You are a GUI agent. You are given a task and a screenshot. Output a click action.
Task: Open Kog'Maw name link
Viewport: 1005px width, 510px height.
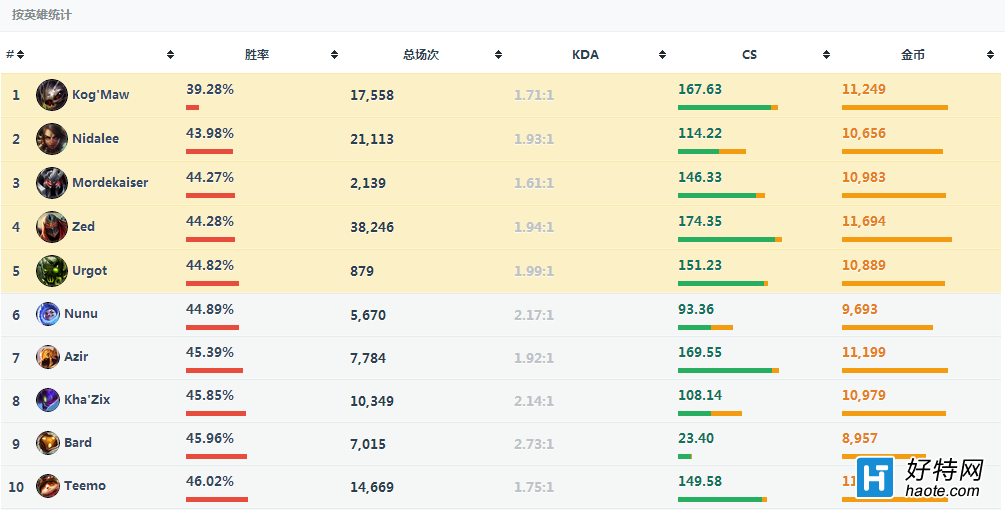[101, 95]
